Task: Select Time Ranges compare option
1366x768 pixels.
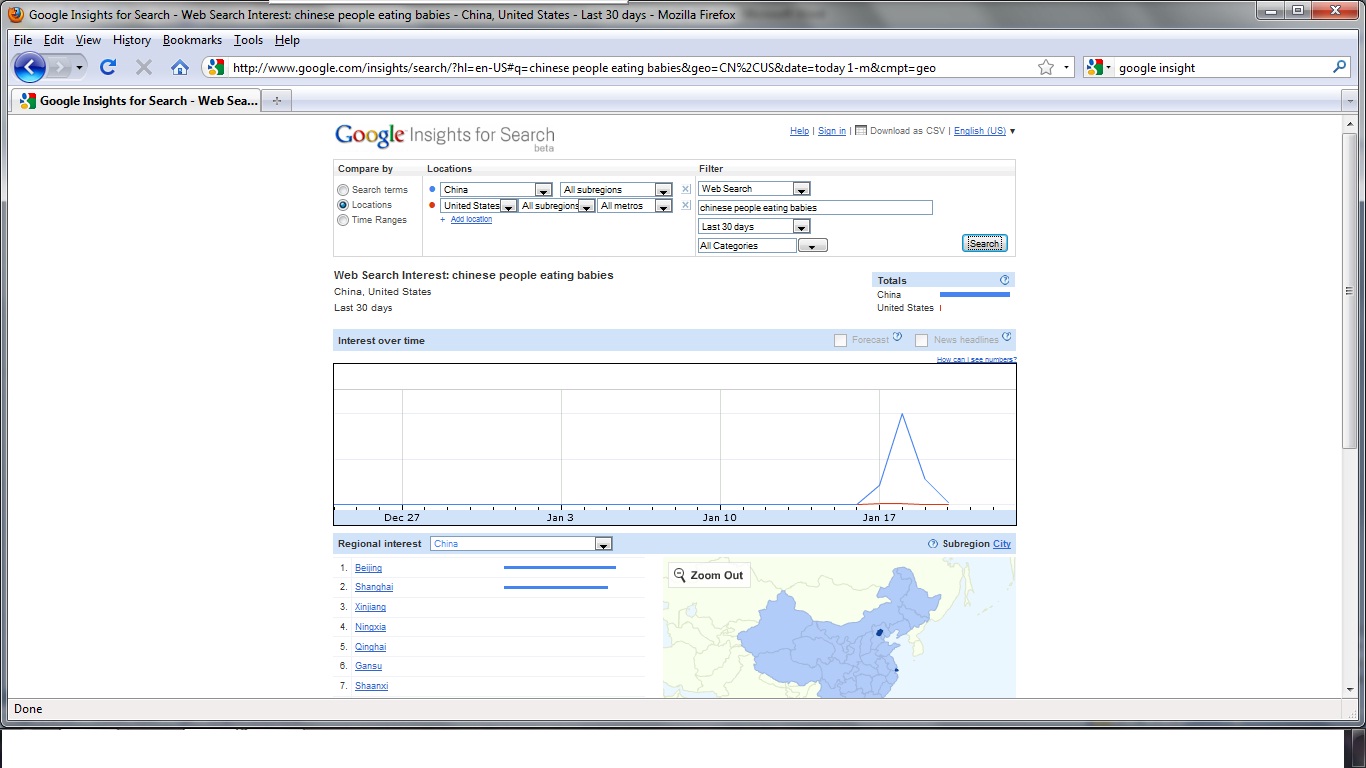Action: tap(343, 220)
